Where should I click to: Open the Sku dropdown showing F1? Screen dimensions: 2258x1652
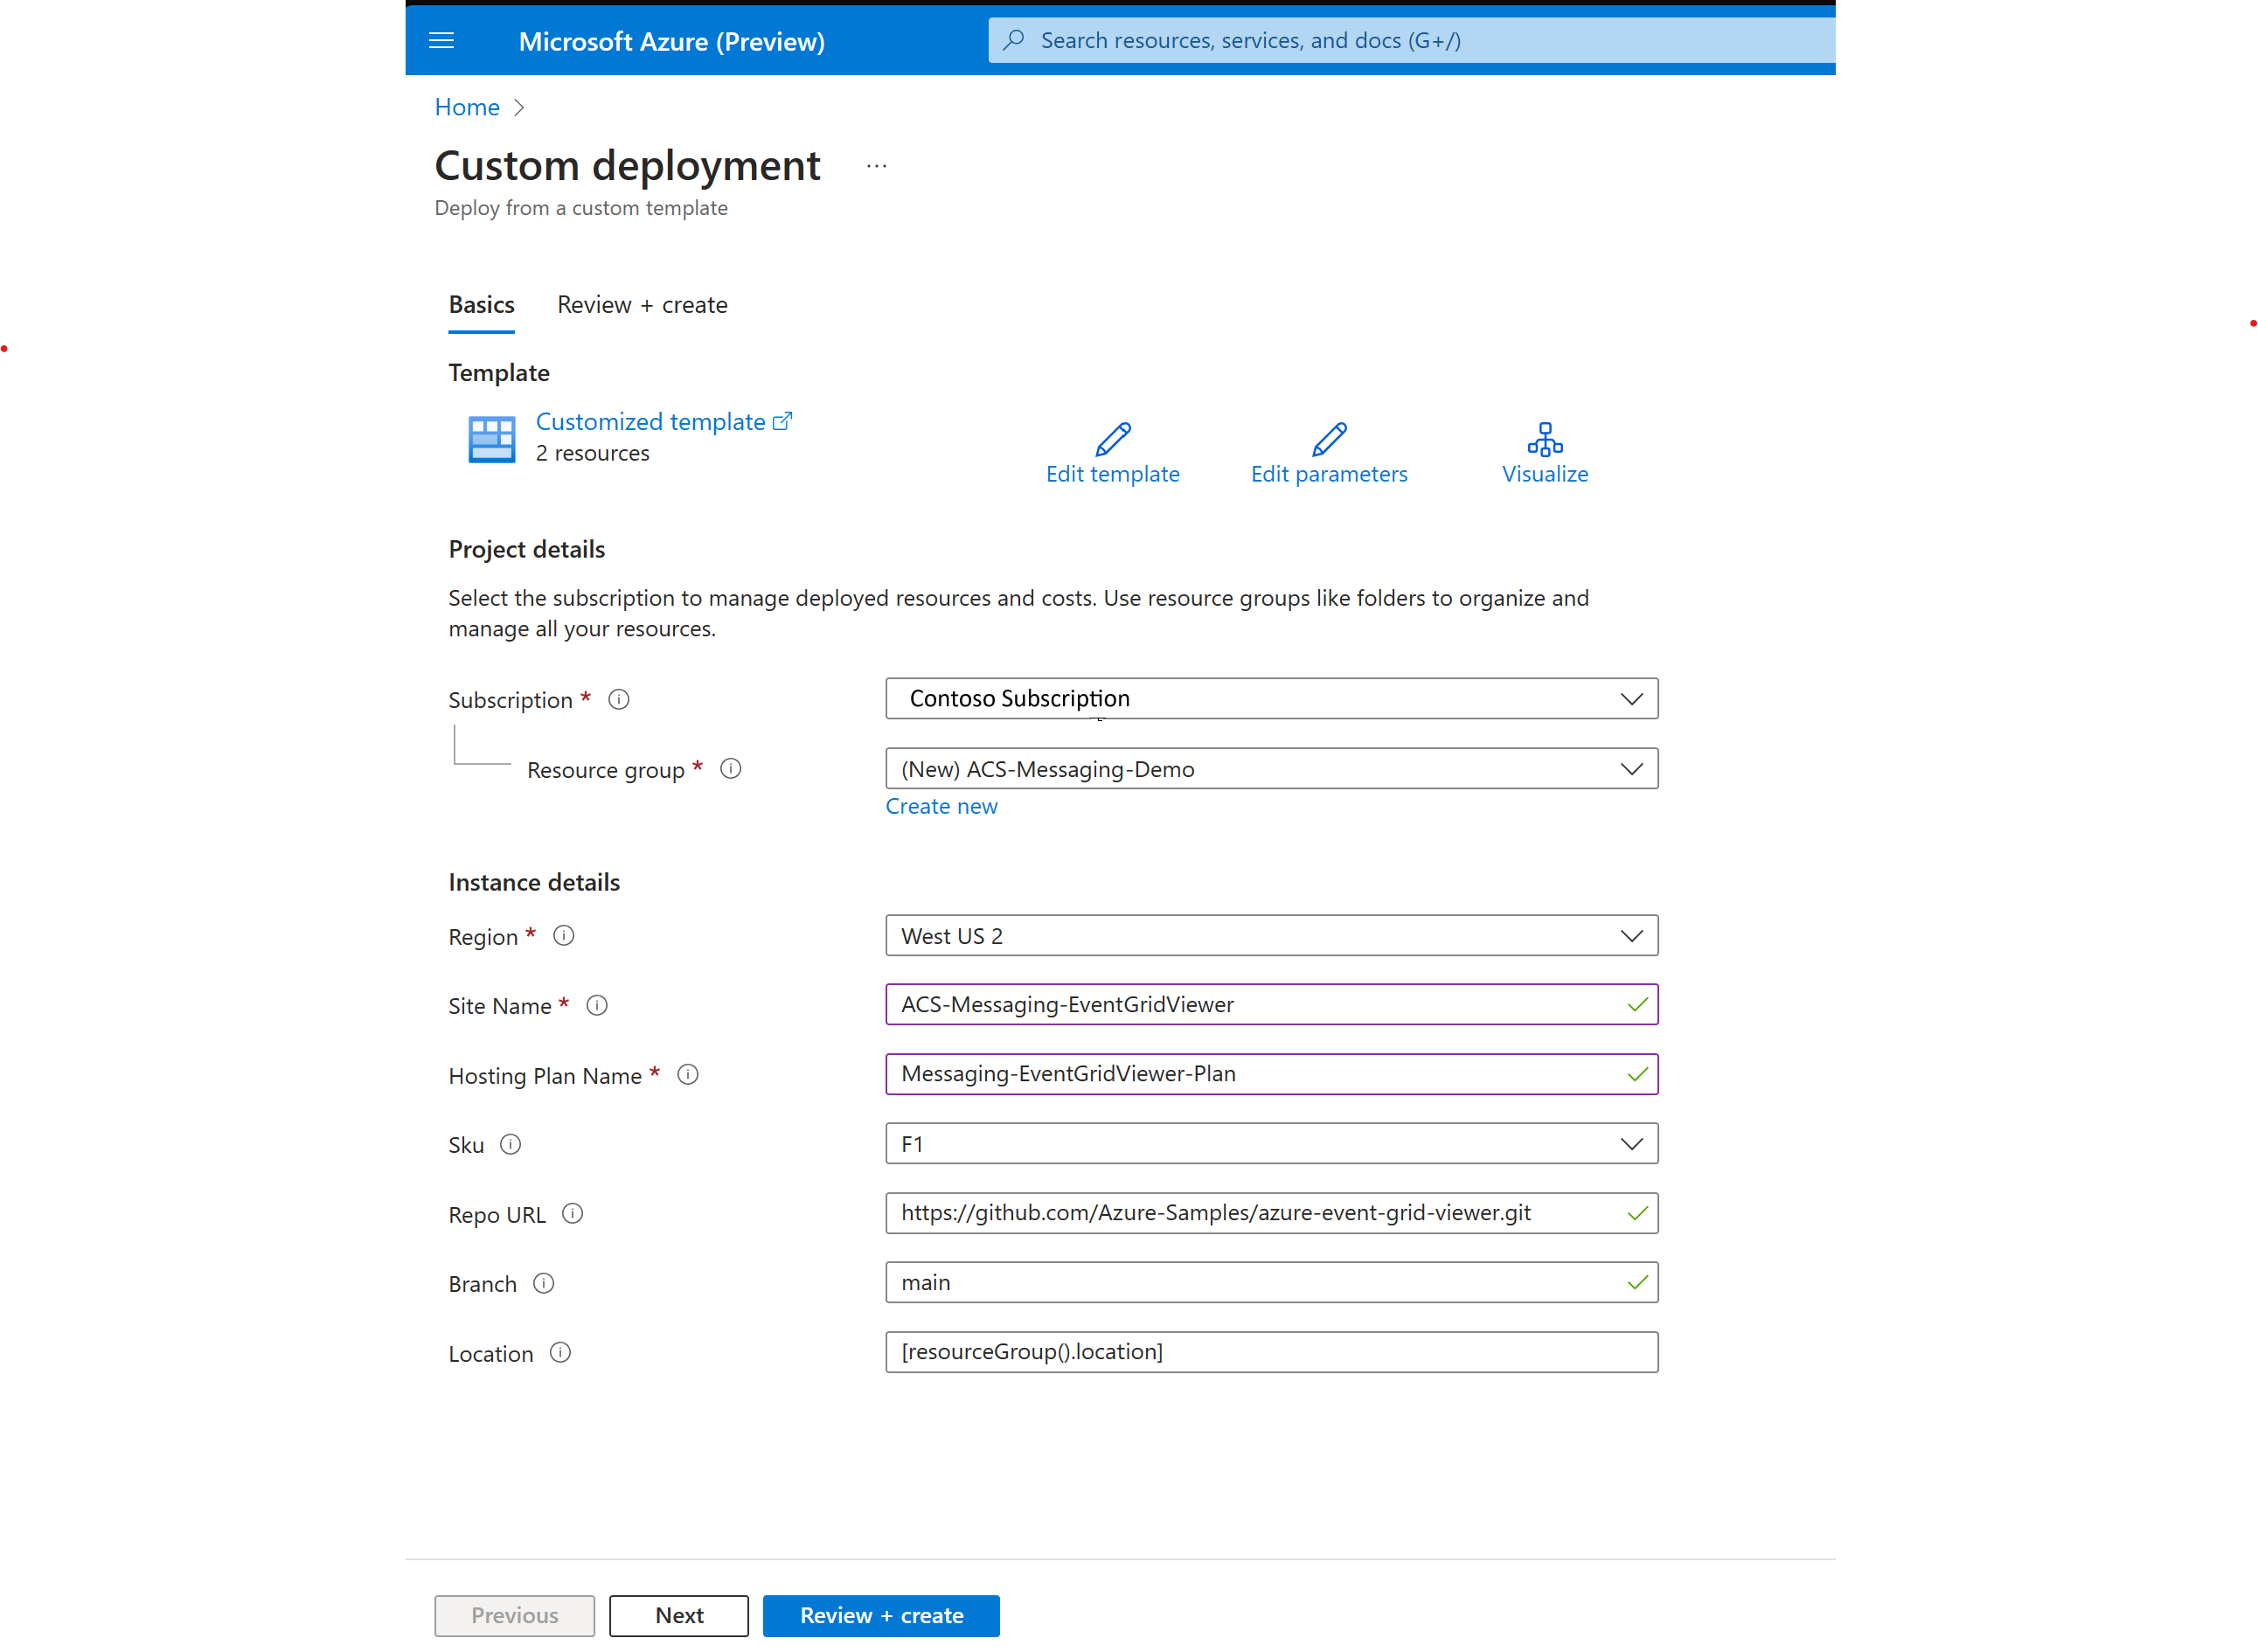[x=1271, y=1143]
